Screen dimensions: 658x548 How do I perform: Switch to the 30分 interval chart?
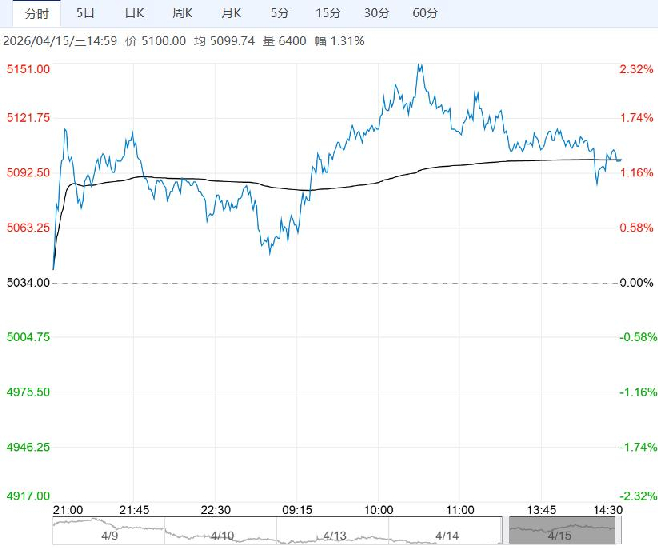[x=376, y=13]
